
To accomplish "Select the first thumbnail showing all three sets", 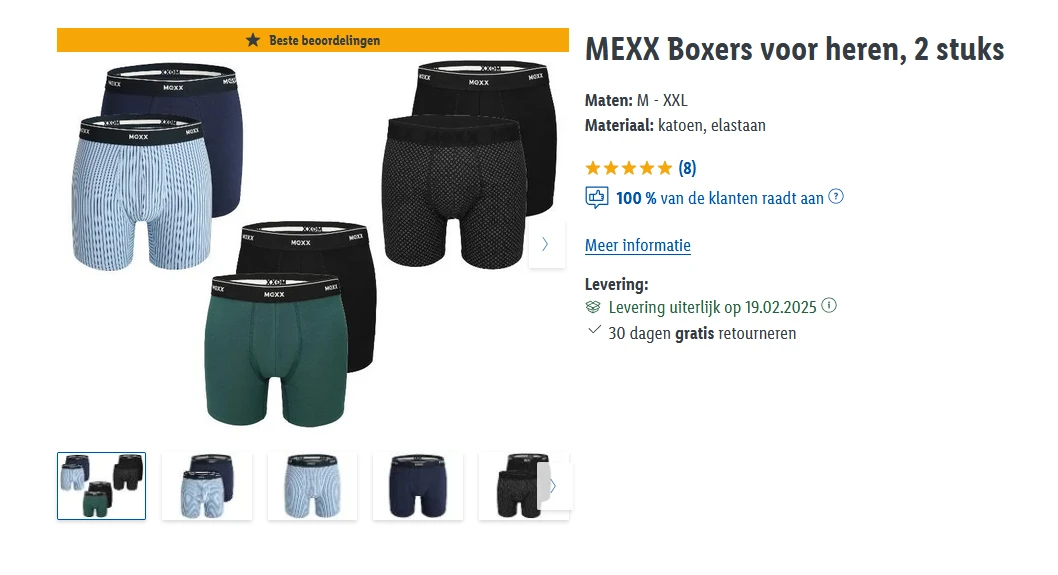I will click(x=101, y=486).
